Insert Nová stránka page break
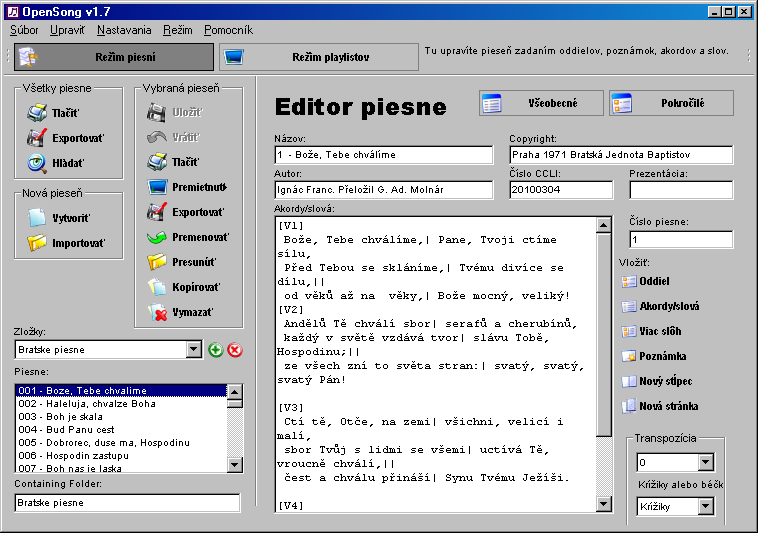 [x=660, y=406]
